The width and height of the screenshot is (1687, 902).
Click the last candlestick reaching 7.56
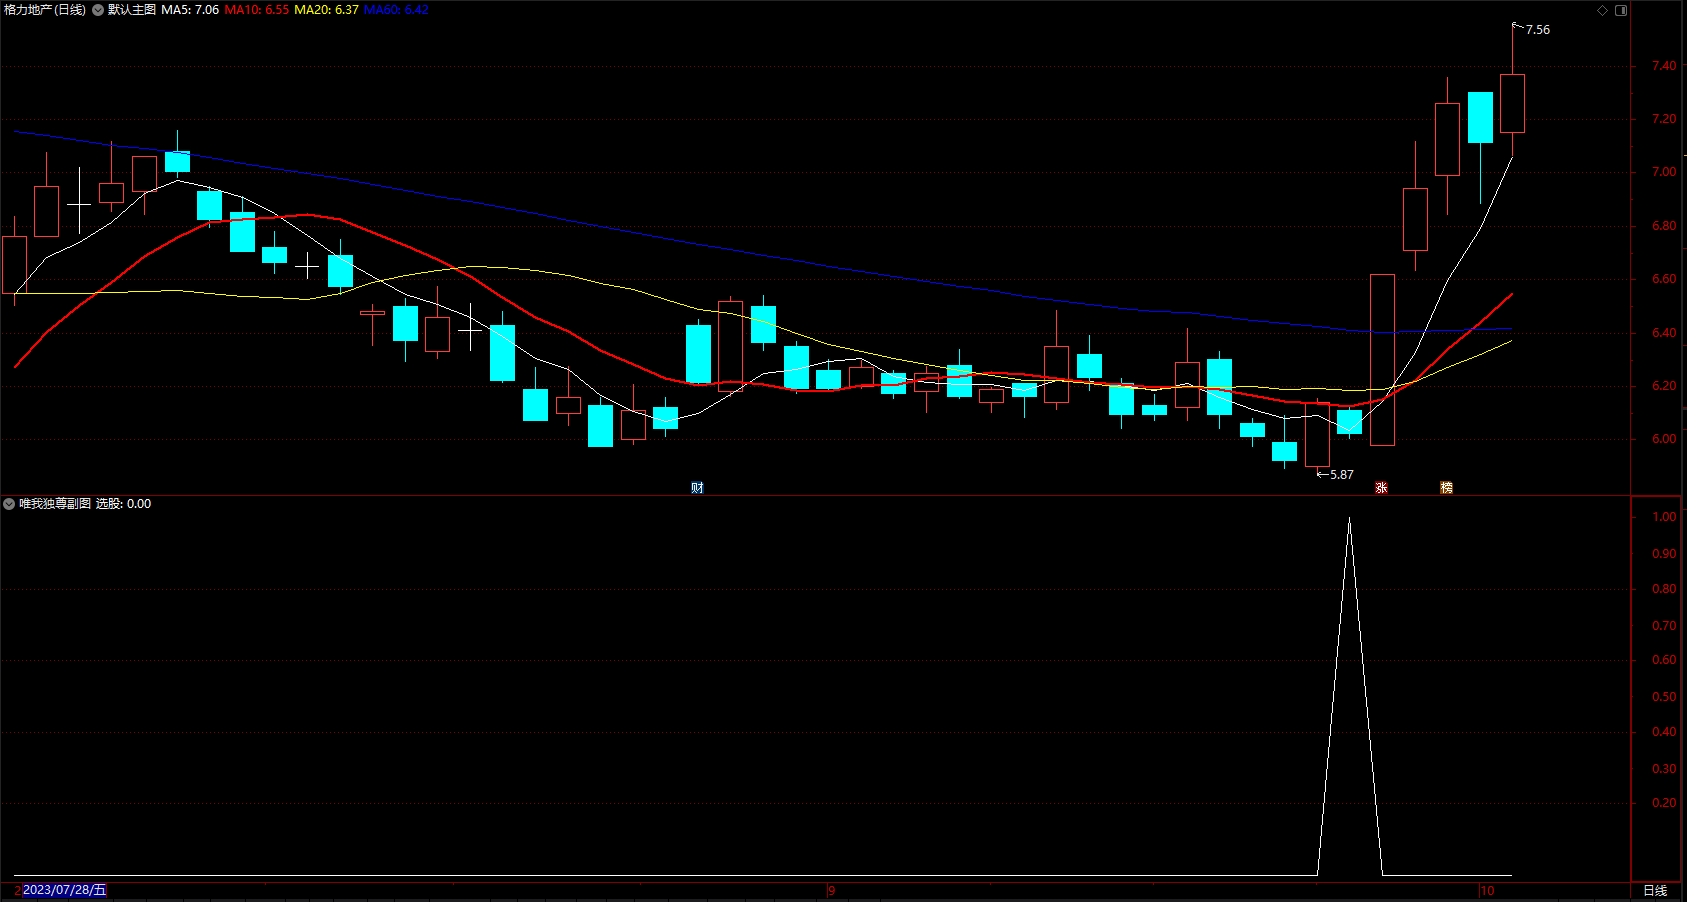click(x=1512, y=103)
